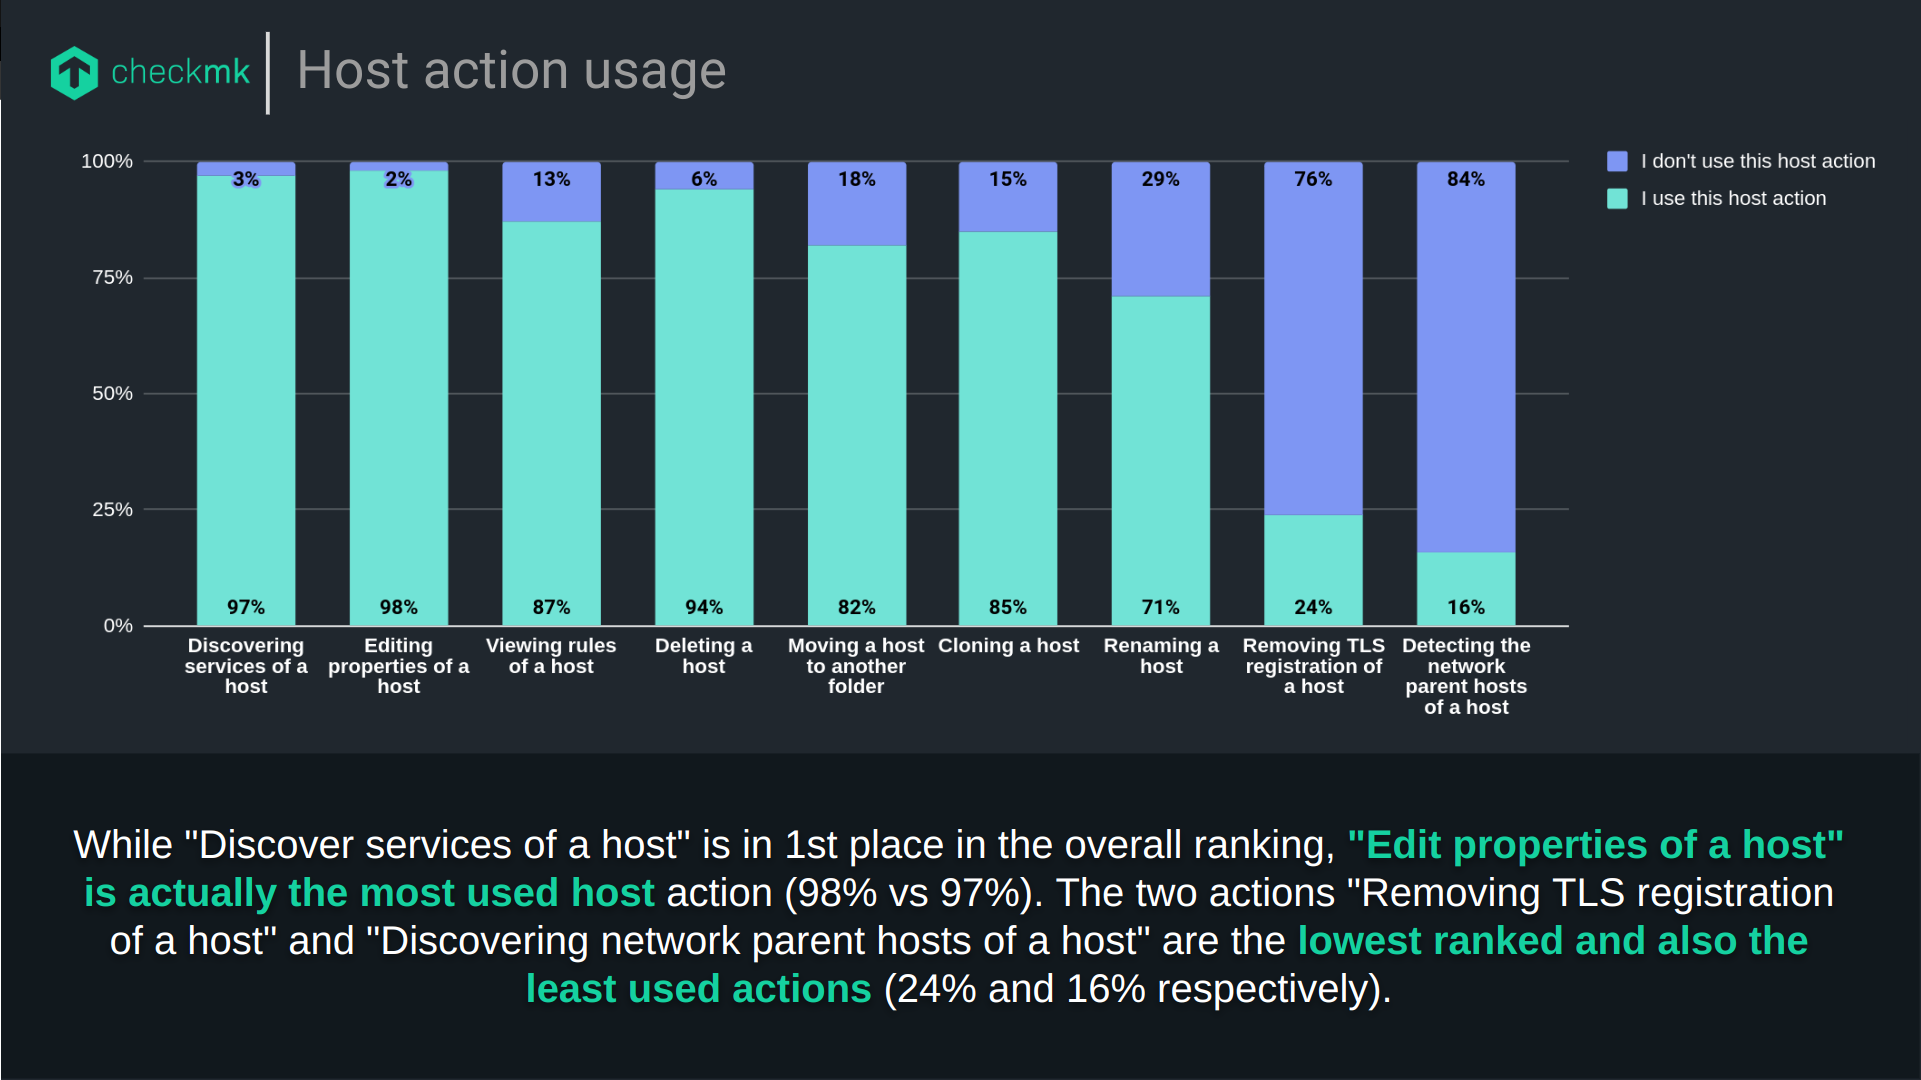This screenshot has width=1921, height=1080.
Task: Click the 18% purple segment of Moving a host bar
Action: [x=857, y=205]
